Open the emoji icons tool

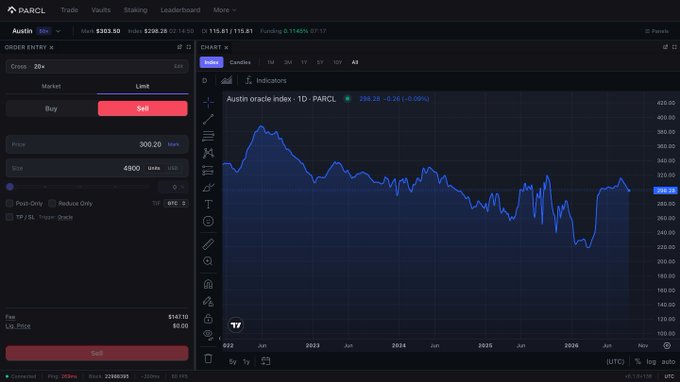[208, 222]
